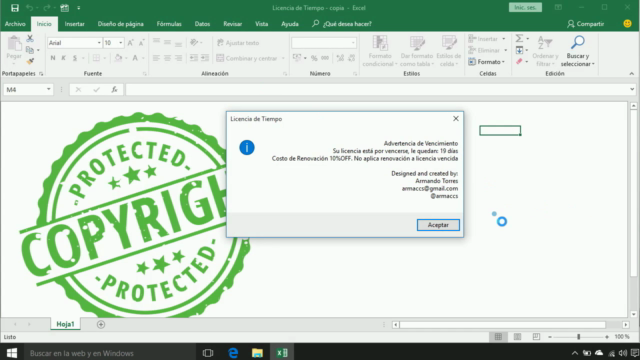Open Ordenar y filtrar menu

(x=545, y=51)
